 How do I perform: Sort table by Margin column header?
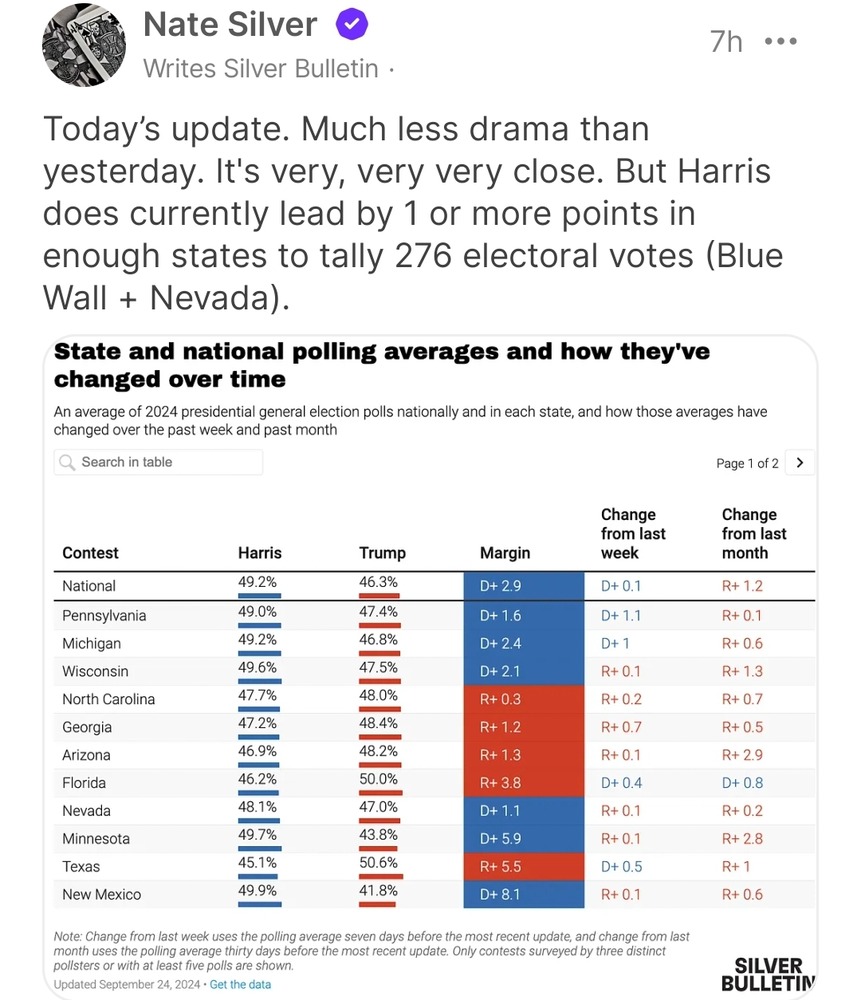coord(505,553)
